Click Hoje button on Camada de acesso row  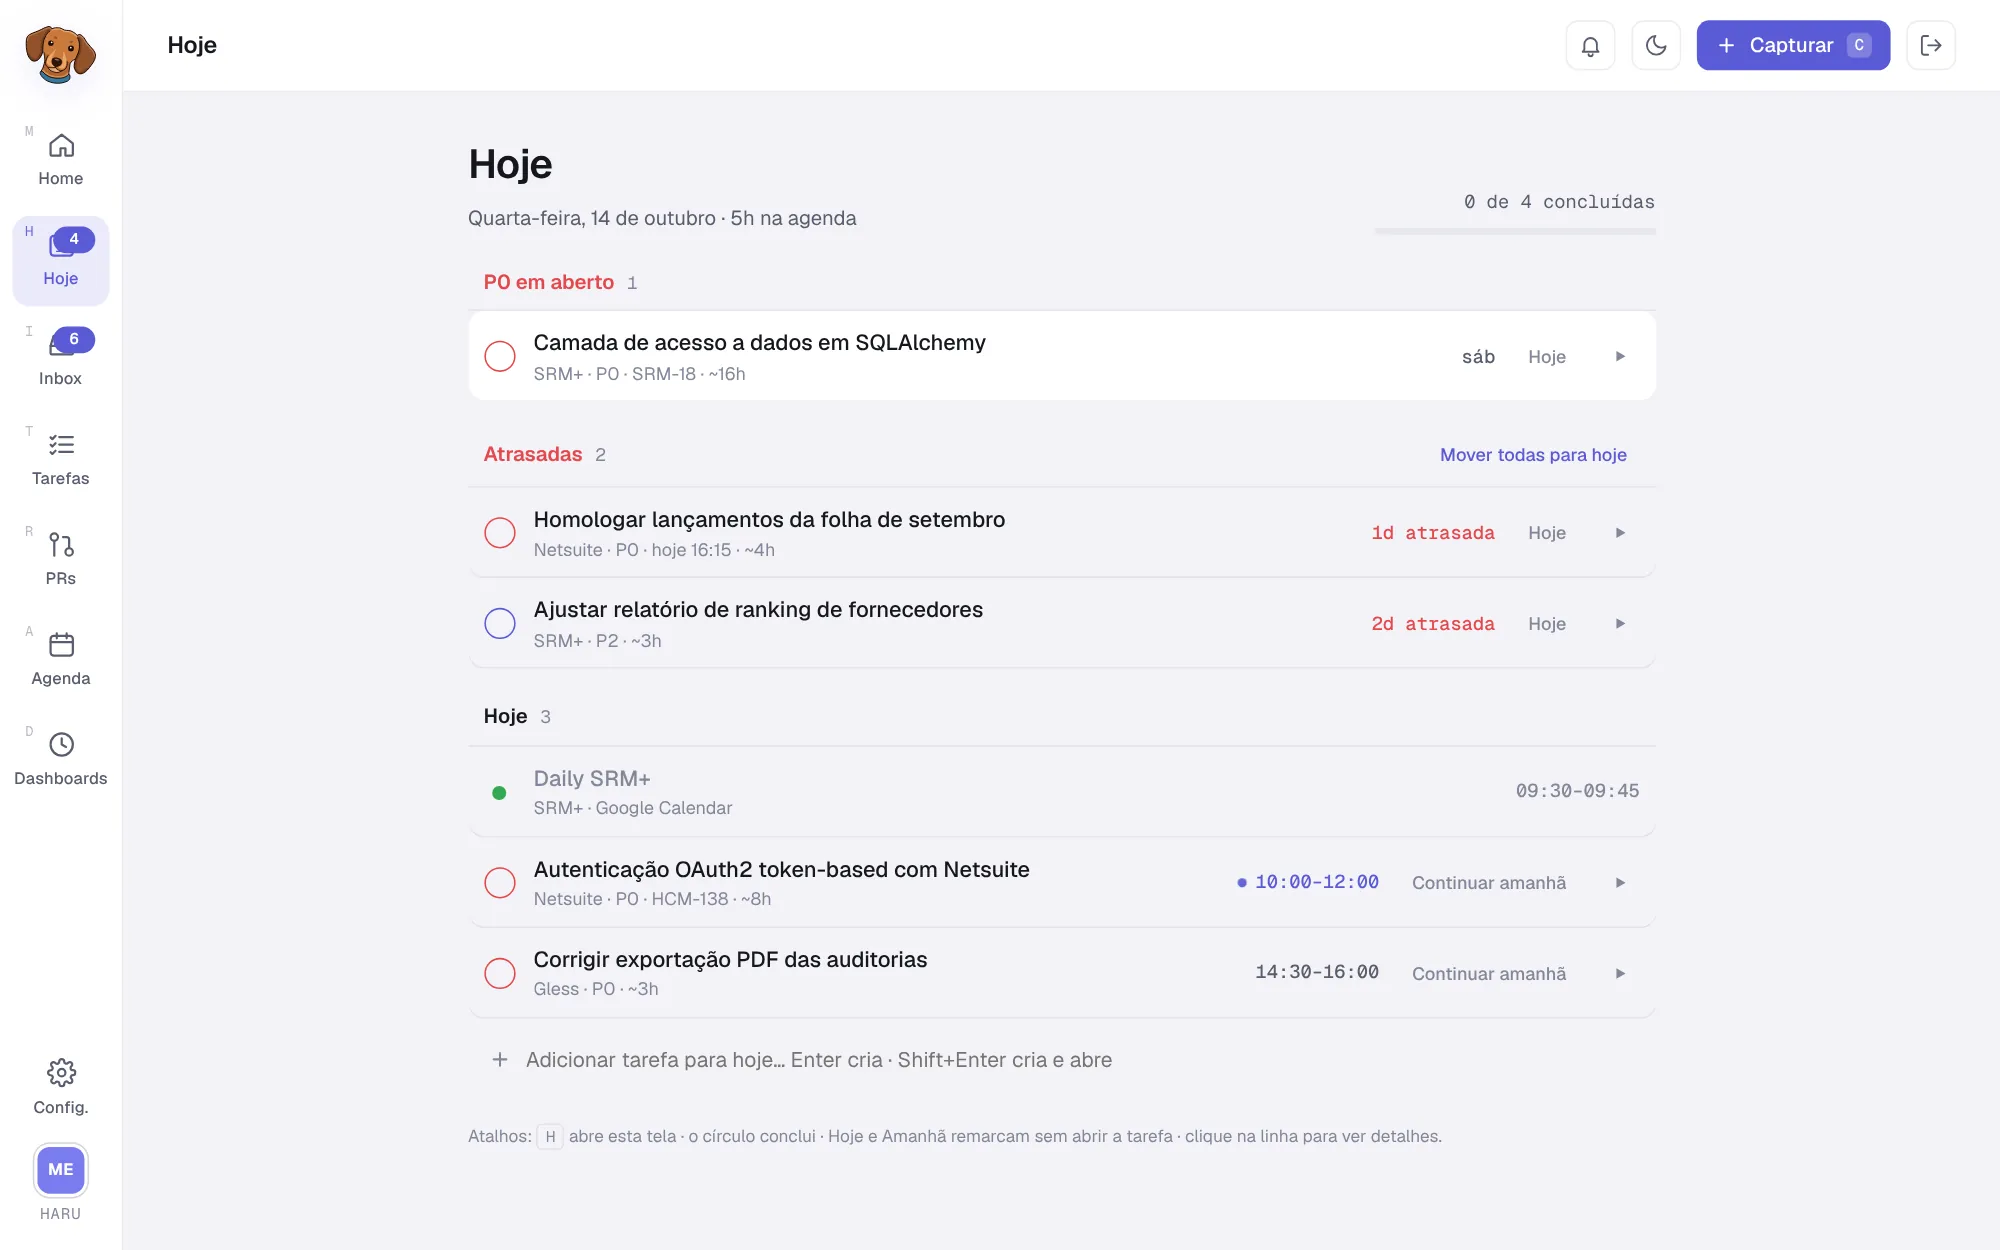tap(1546, 357)
